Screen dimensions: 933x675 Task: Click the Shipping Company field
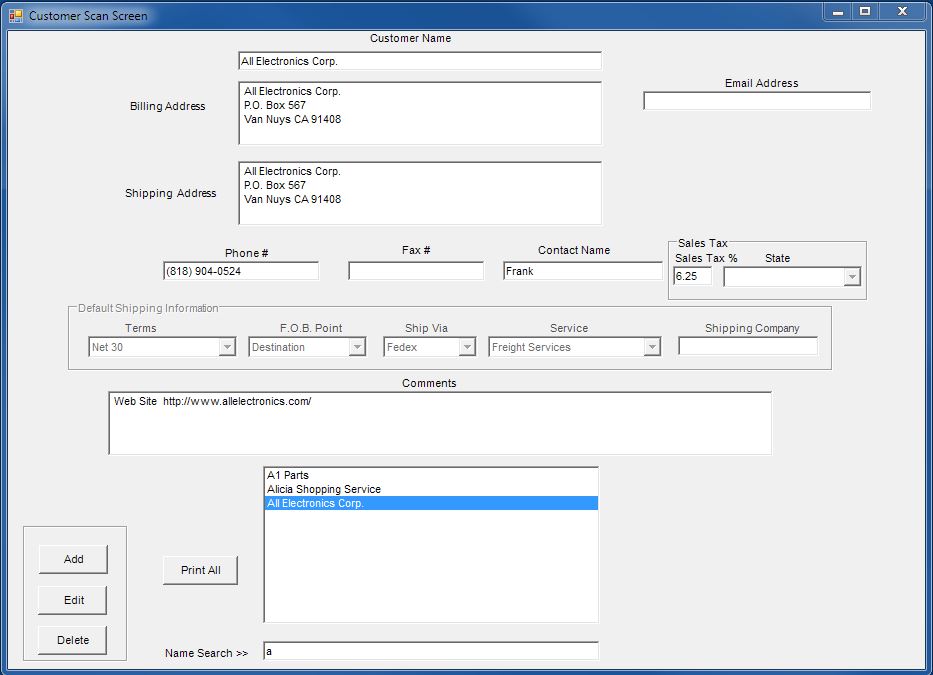click(x=748, y=346)
